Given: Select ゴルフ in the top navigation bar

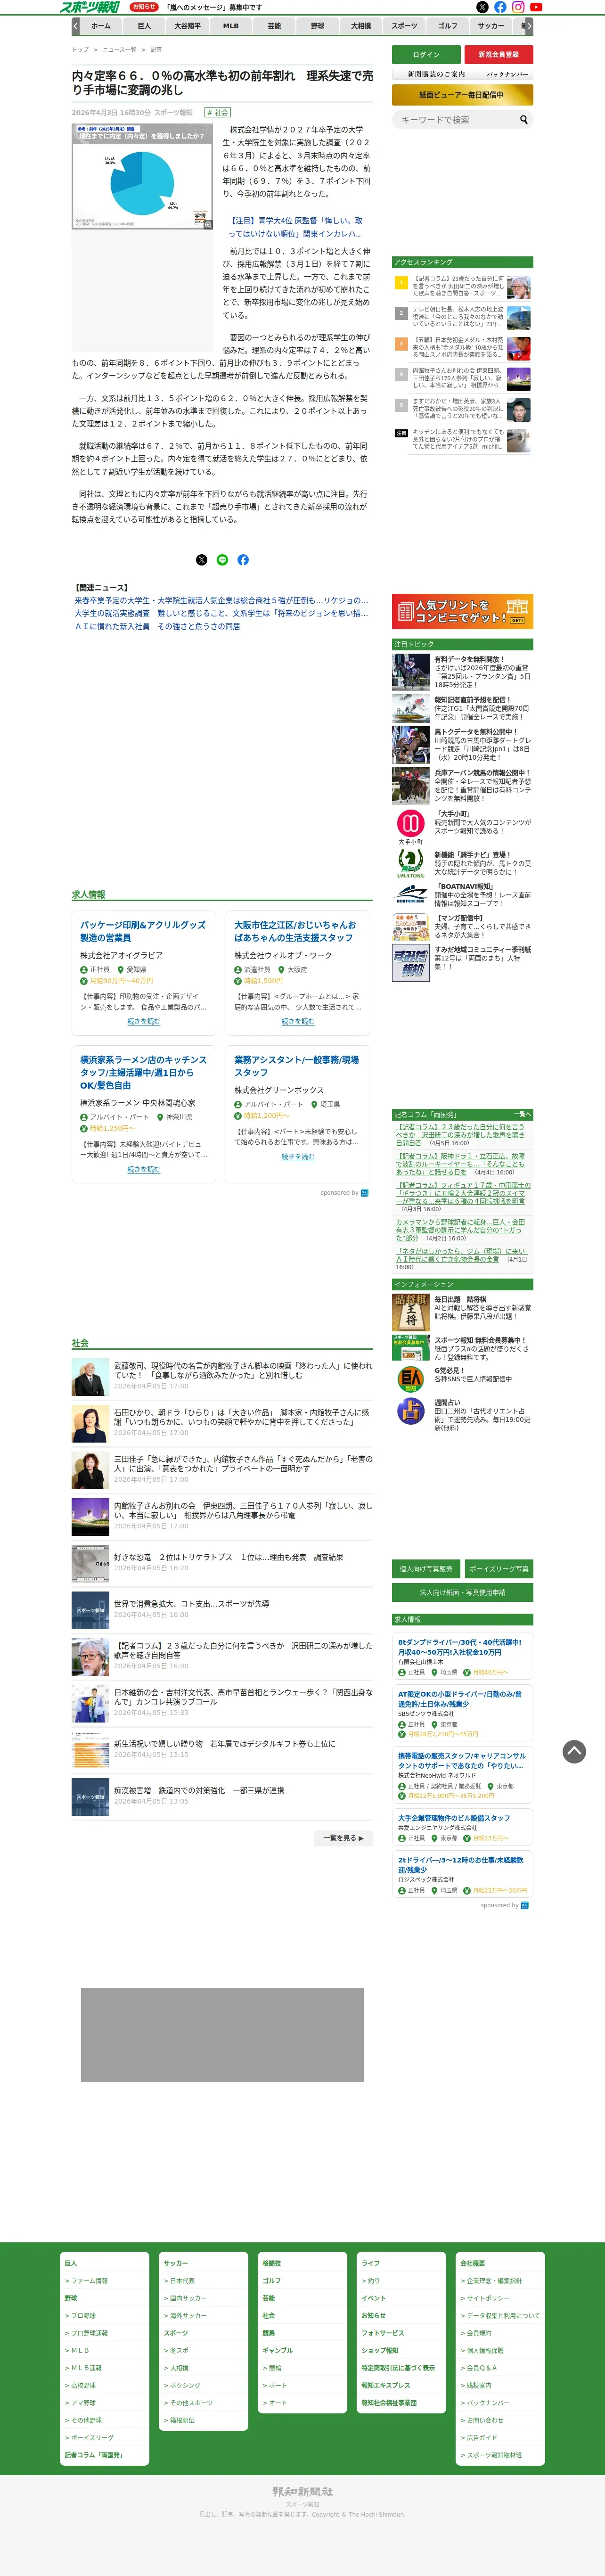Looking at the screenshot, I should 448,26.
